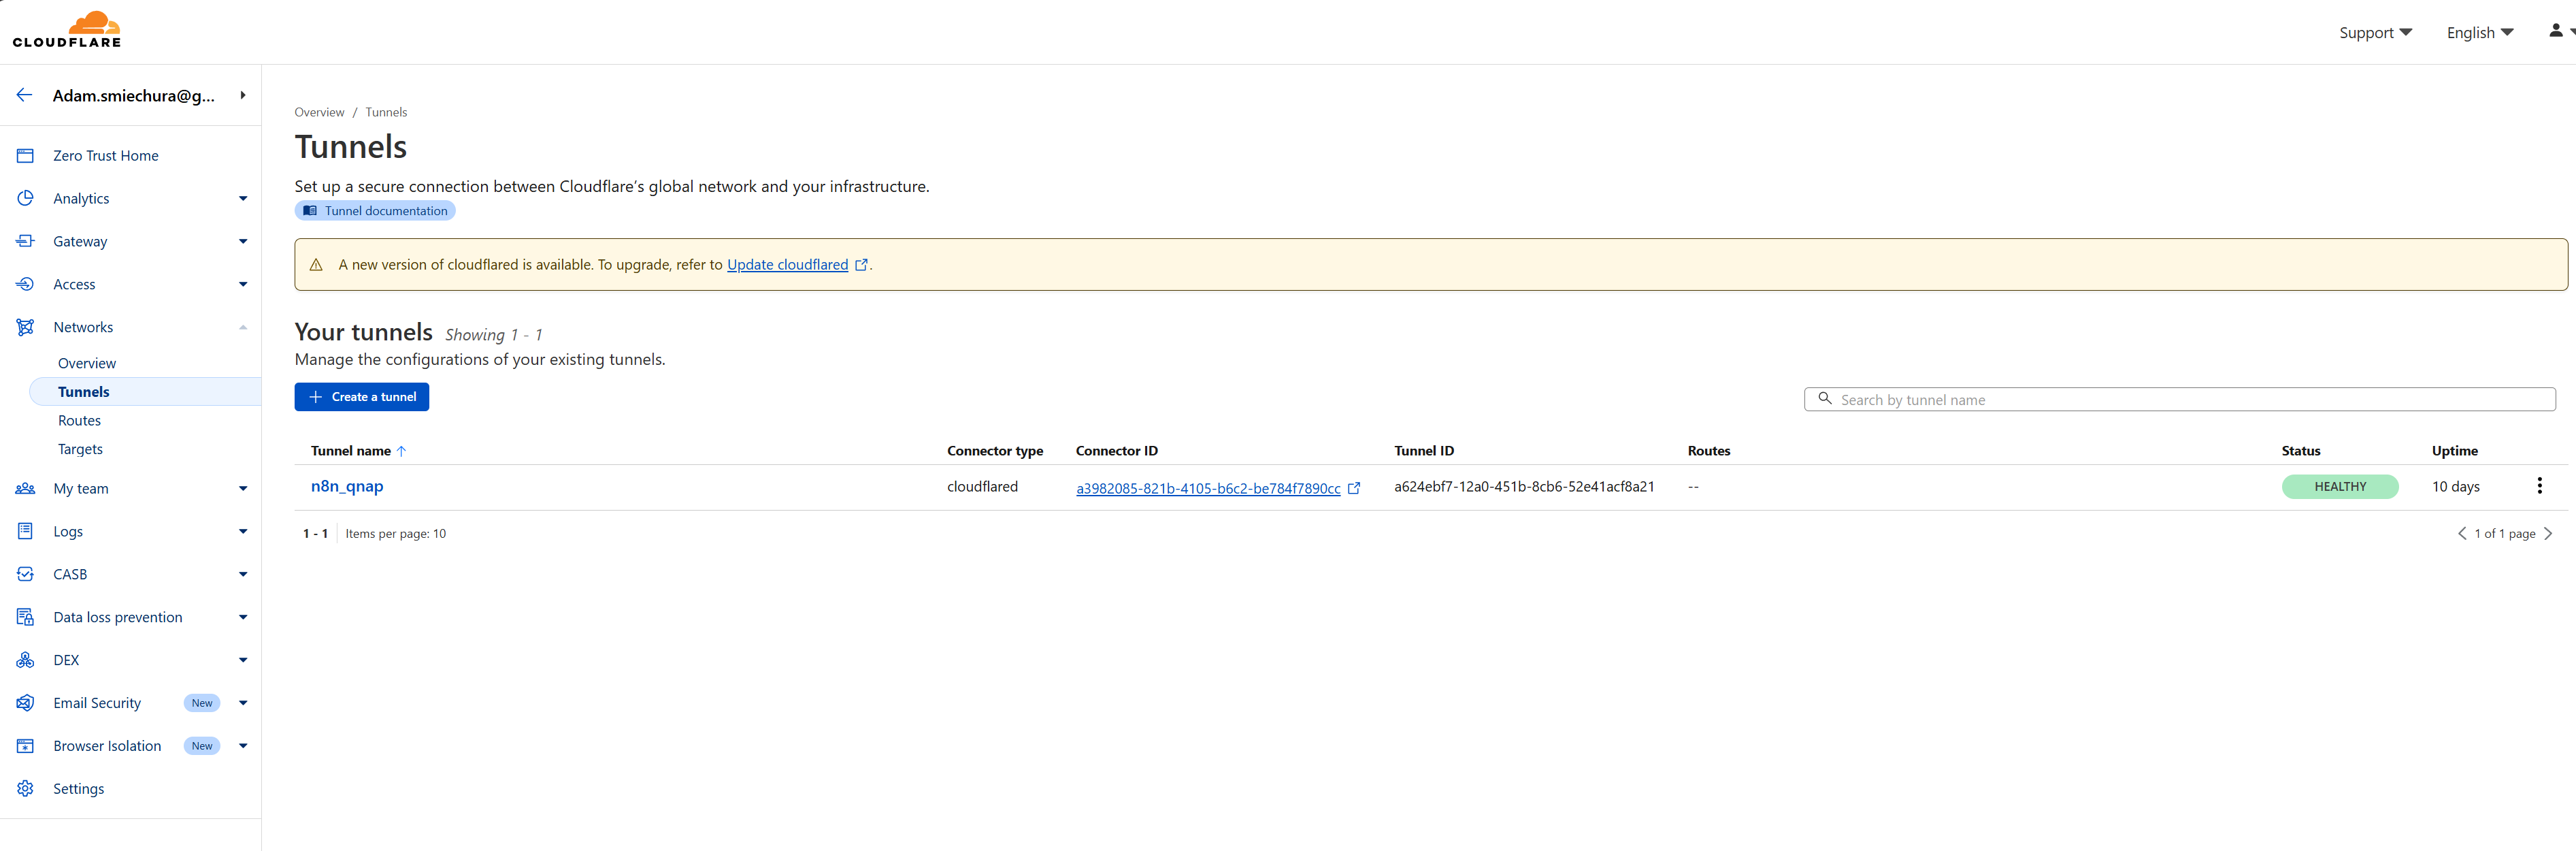This screenshot has width=2576, height=851.
Task: Select the Analytics sidebar icon
Action: pos(25,198)
